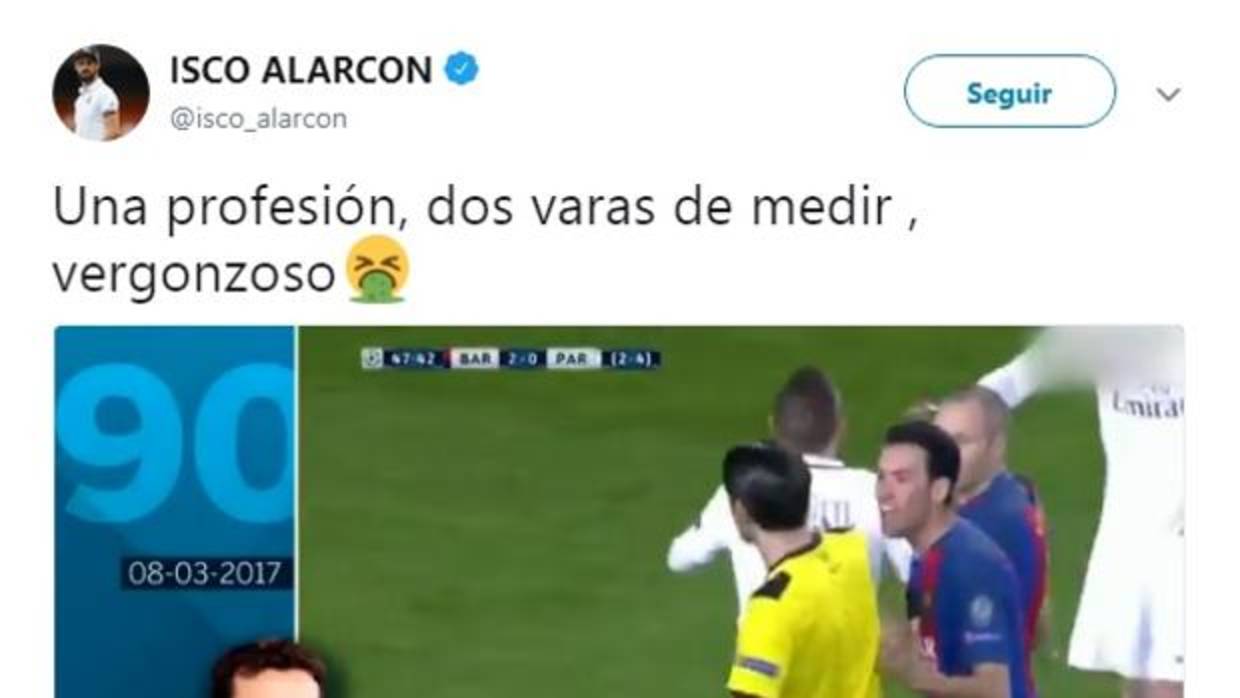The width and height of the screenshot is (1240, 698).
Task: Click the Champions League logo in scoreboard
Action: click(372, 358)
